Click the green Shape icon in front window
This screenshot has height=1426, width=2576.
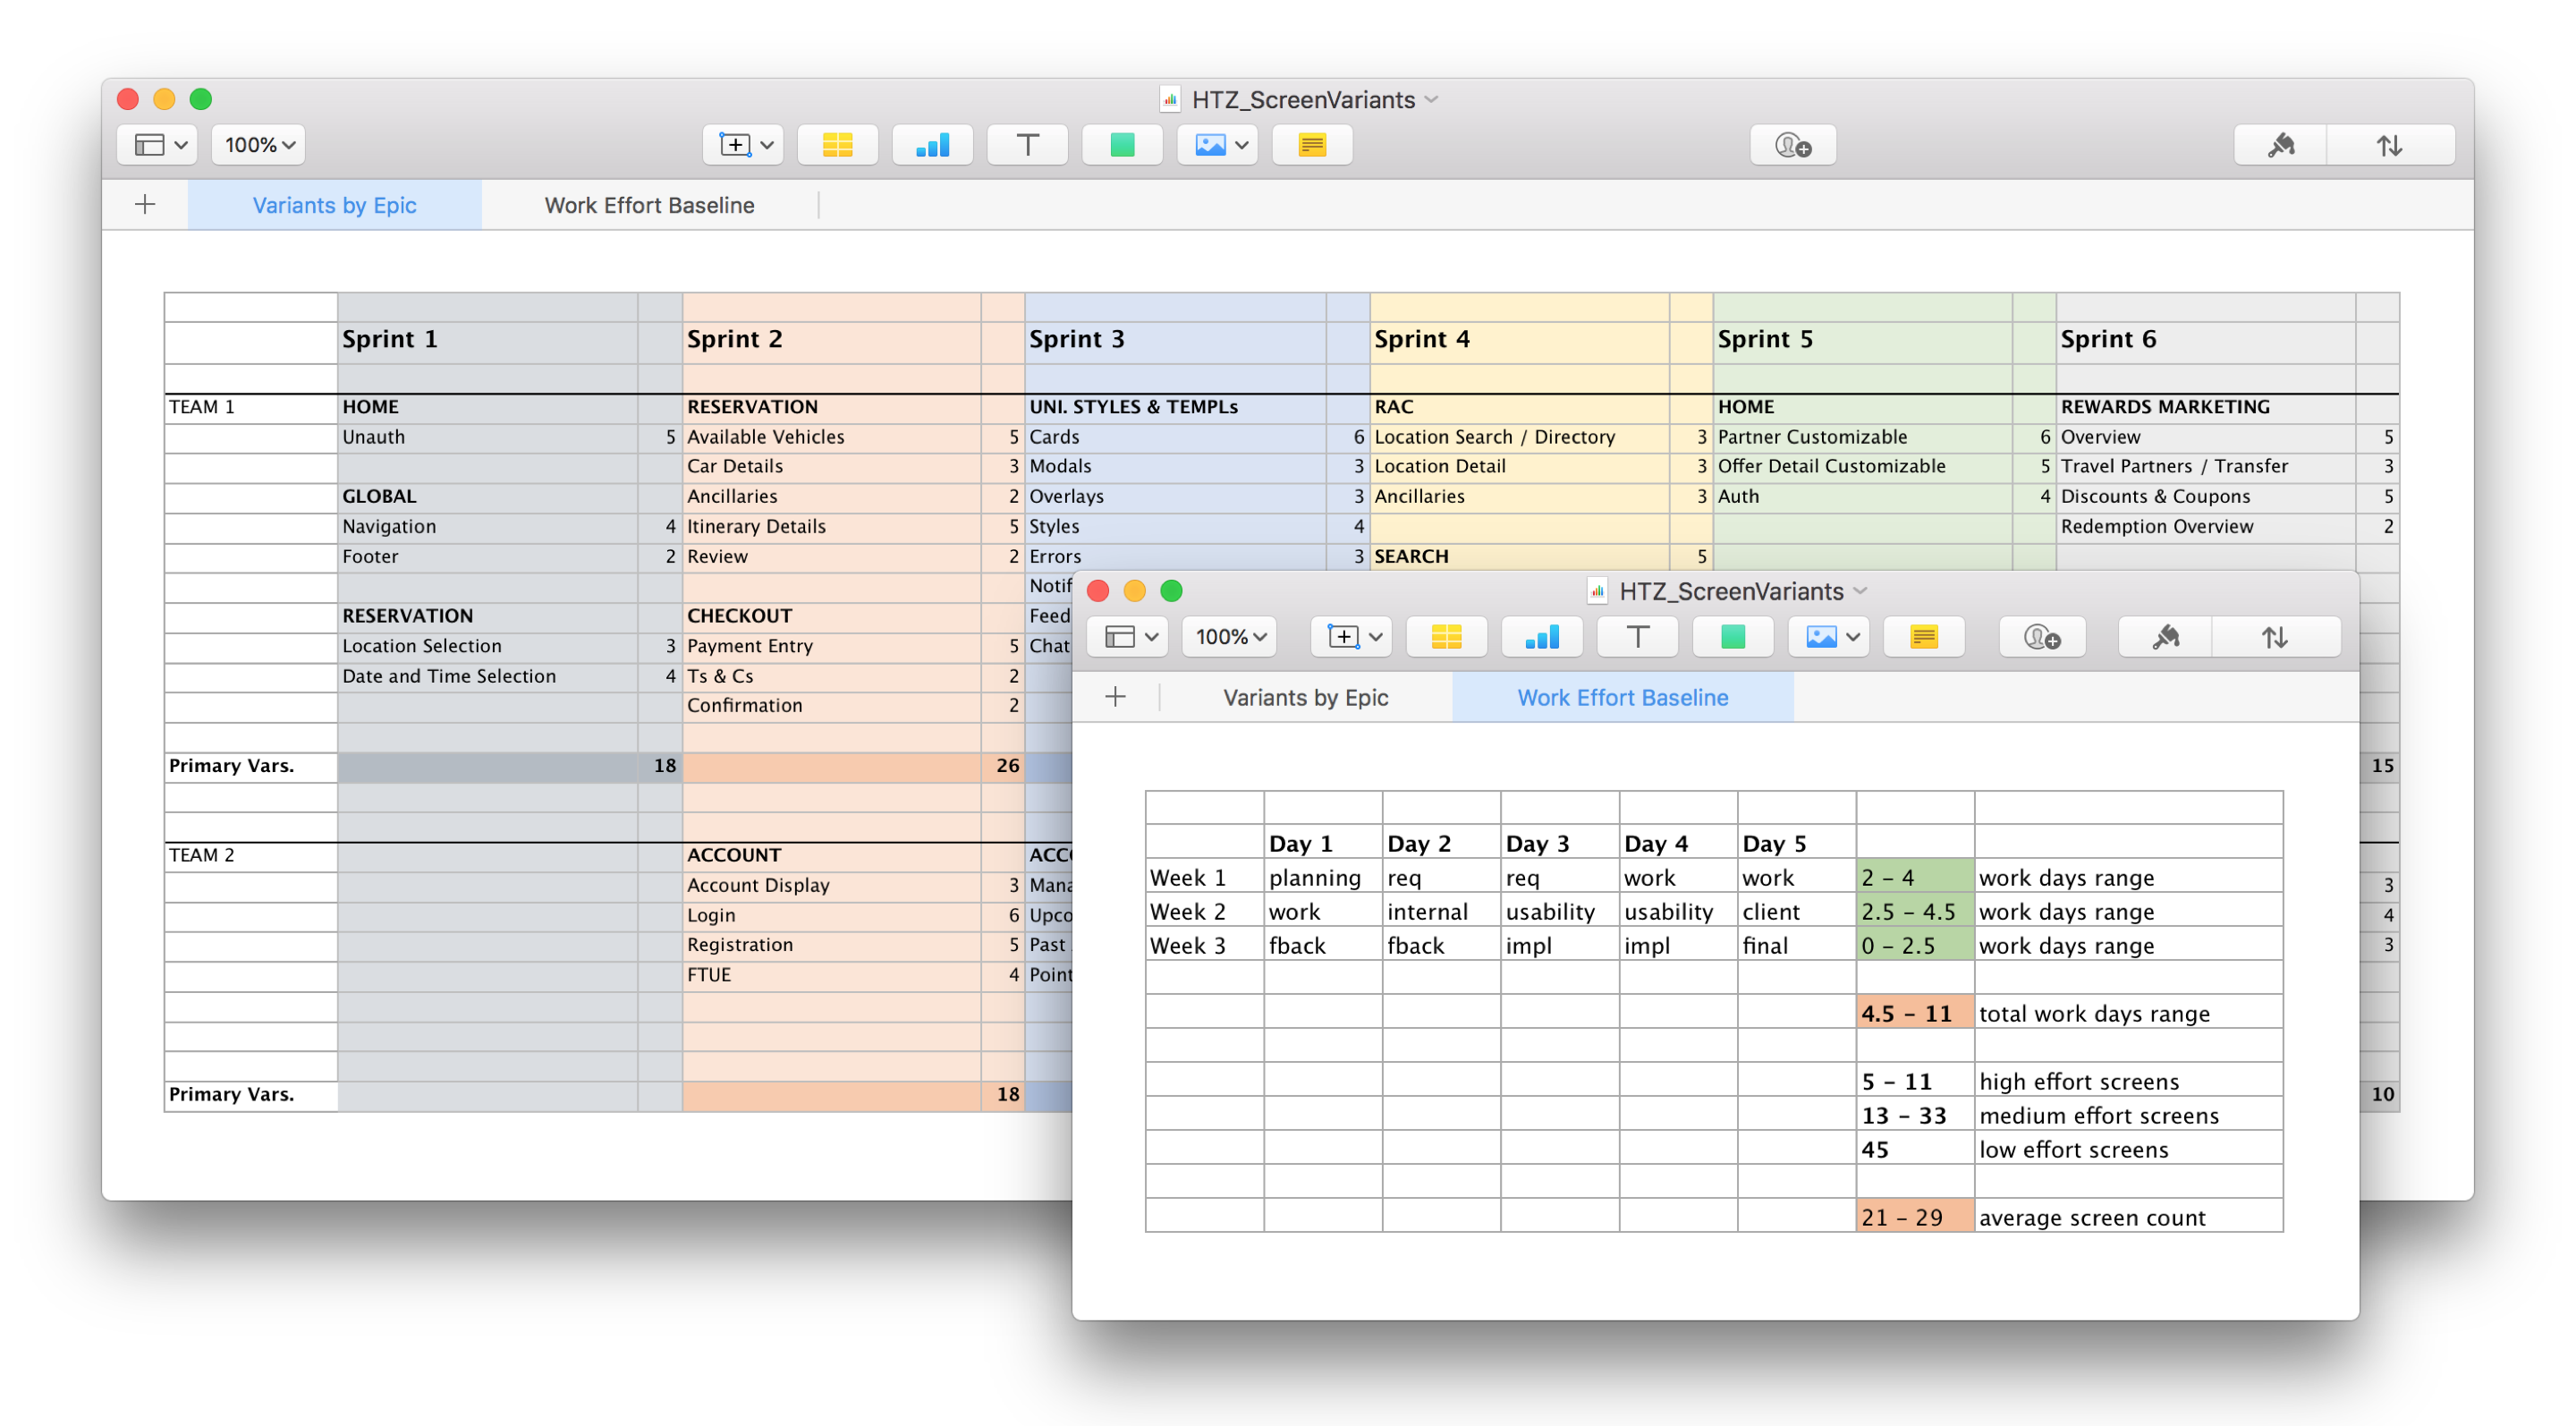[1732, 637]
